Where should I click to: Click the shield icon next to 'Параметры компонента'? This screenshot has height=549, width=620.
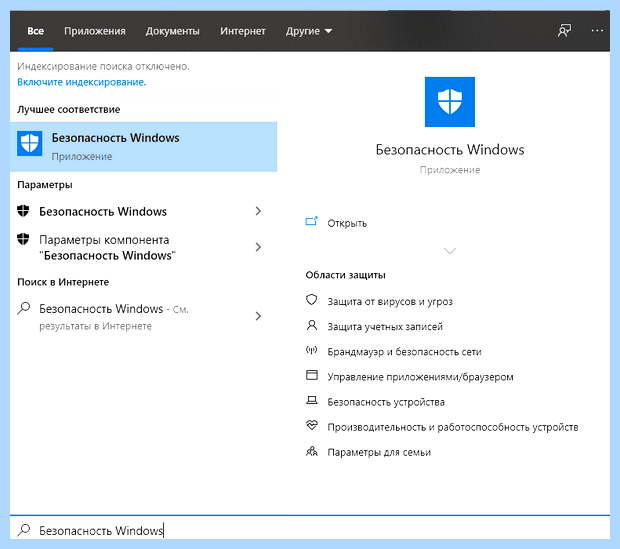click(x=23, y=239)
